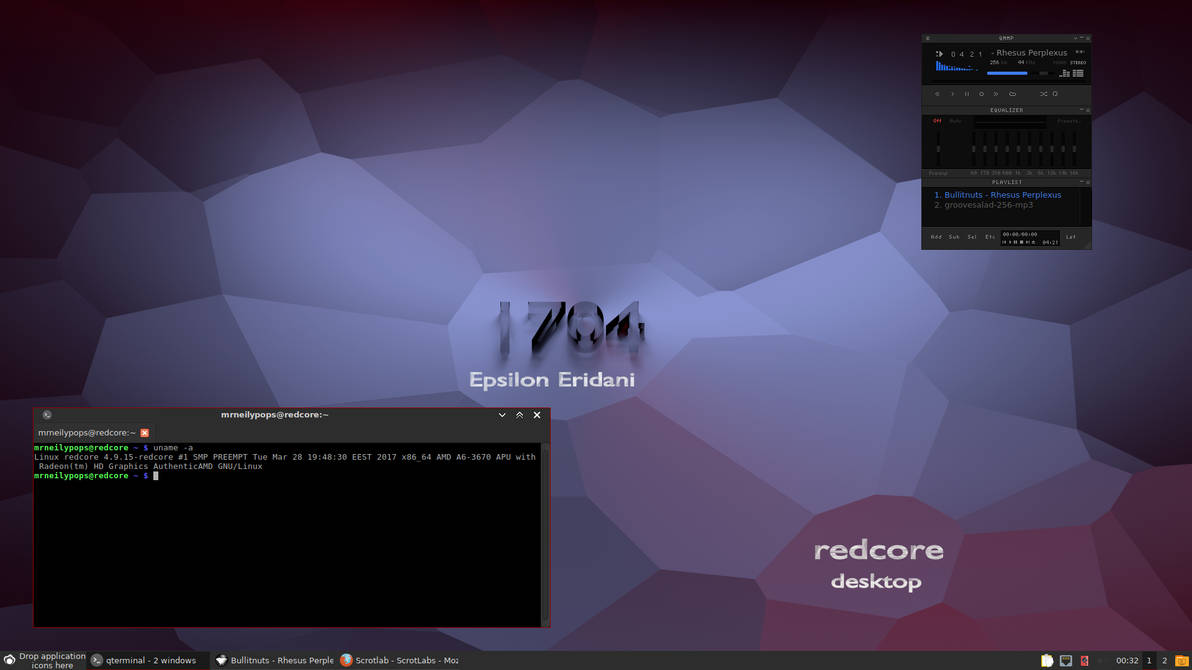Image resolution: width=1192 pixels, height=670 pixels.
Task: Open the Qmmp main menu icon in title bar
Action: pos(927,38)
